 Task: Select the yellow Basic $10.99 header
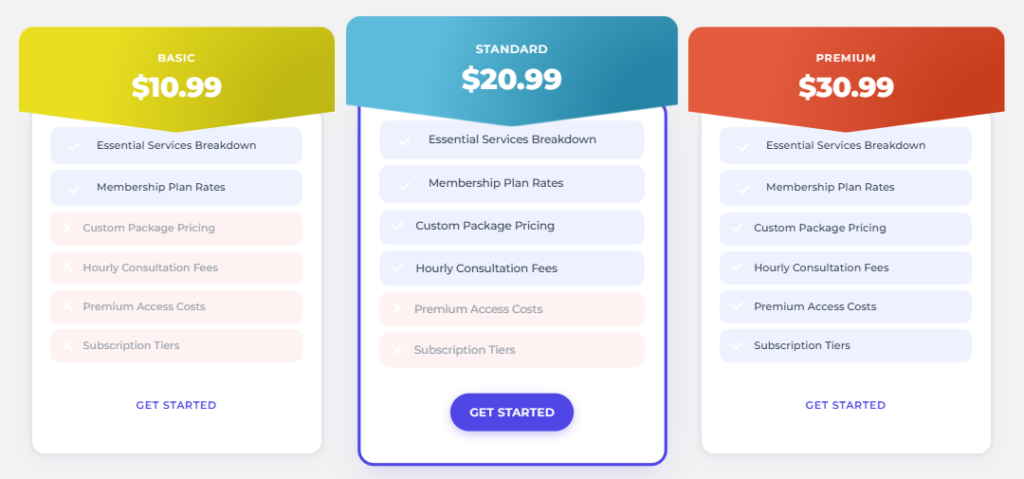(x=176, y=78)
